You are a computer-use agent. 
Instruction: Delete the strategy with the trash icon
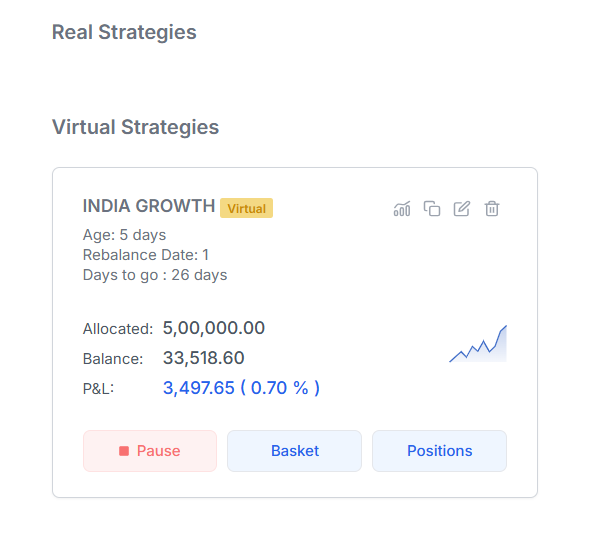tap(492, 209)
